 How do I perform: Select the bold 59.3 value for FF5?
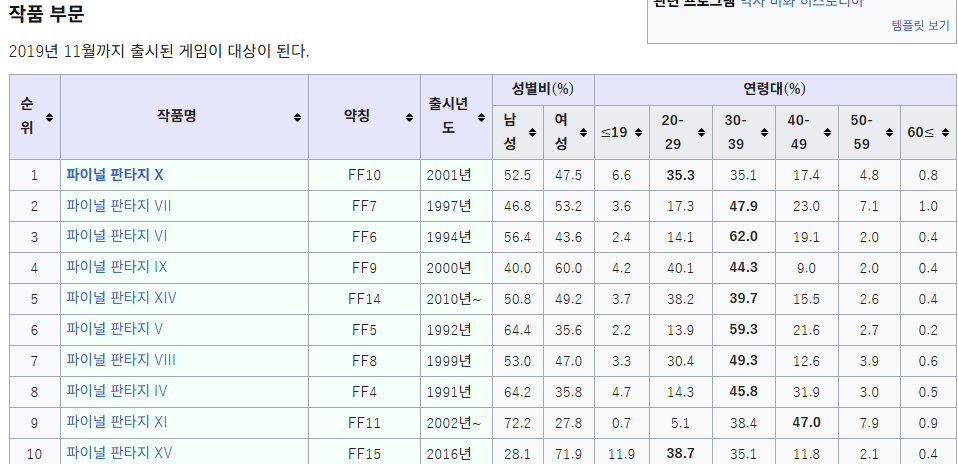pyautogui.click(x=744, y=330)
